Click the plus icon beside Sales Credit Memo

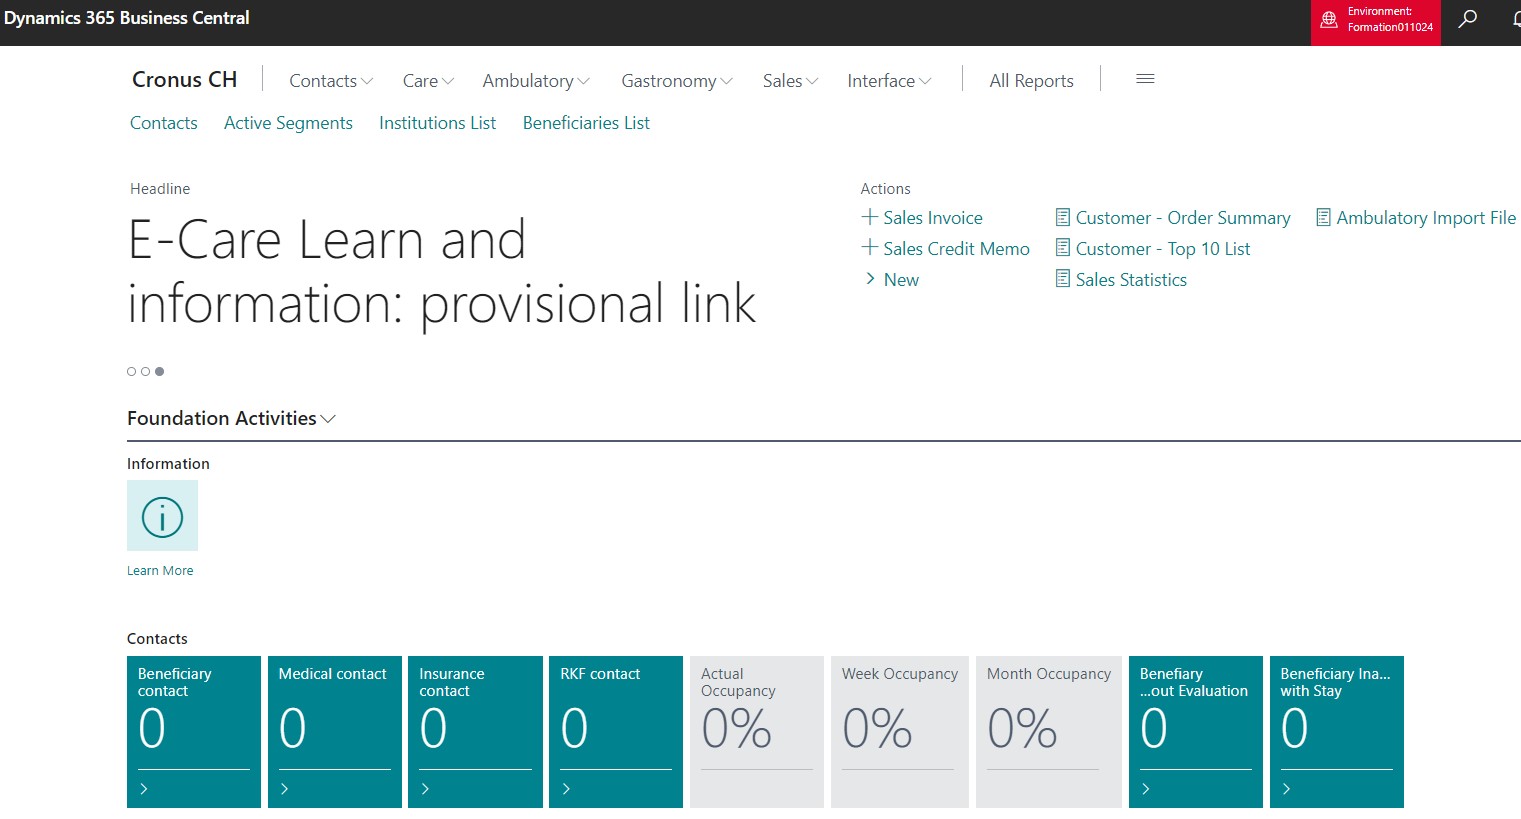870,248
